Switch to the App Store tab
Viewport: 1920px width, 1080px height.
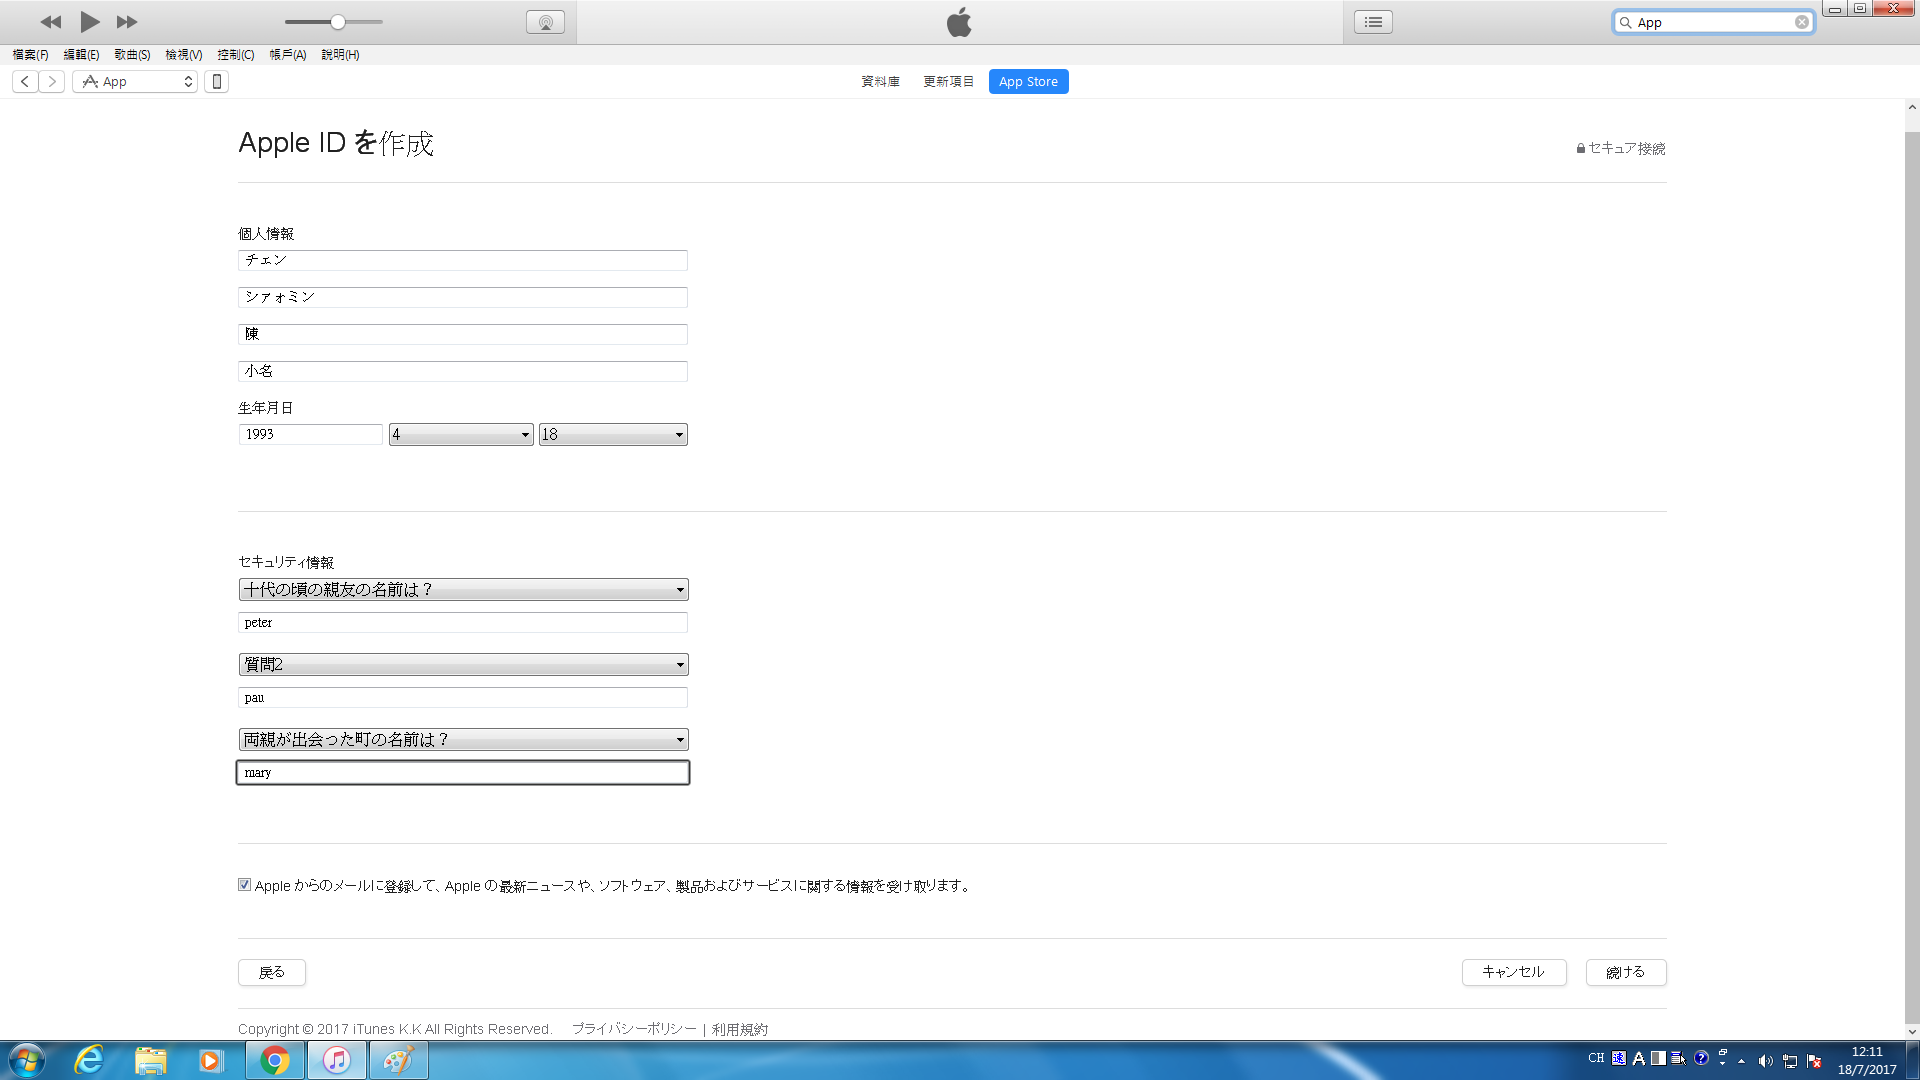click(x=1028, y=82)
